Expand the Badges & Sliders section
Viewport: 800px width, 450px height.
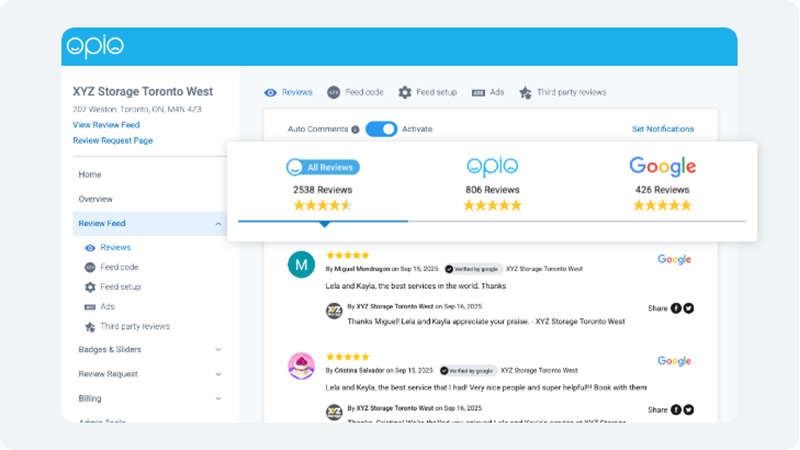click(x=218, y=350)
